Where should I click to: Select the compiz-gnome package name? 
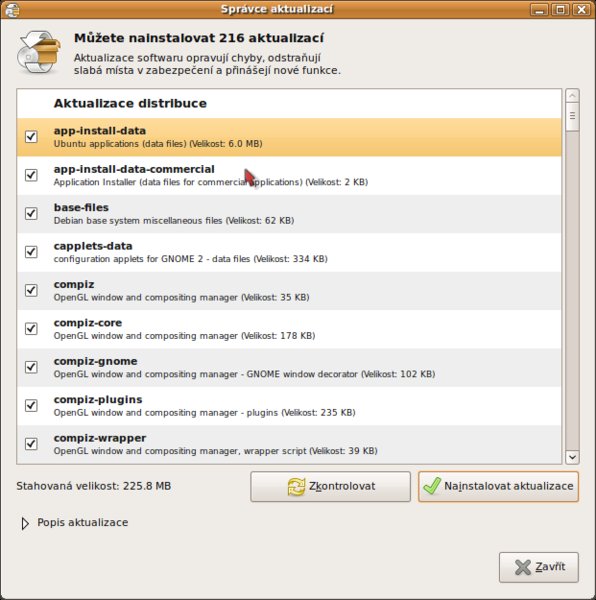(x=96, y=361)
